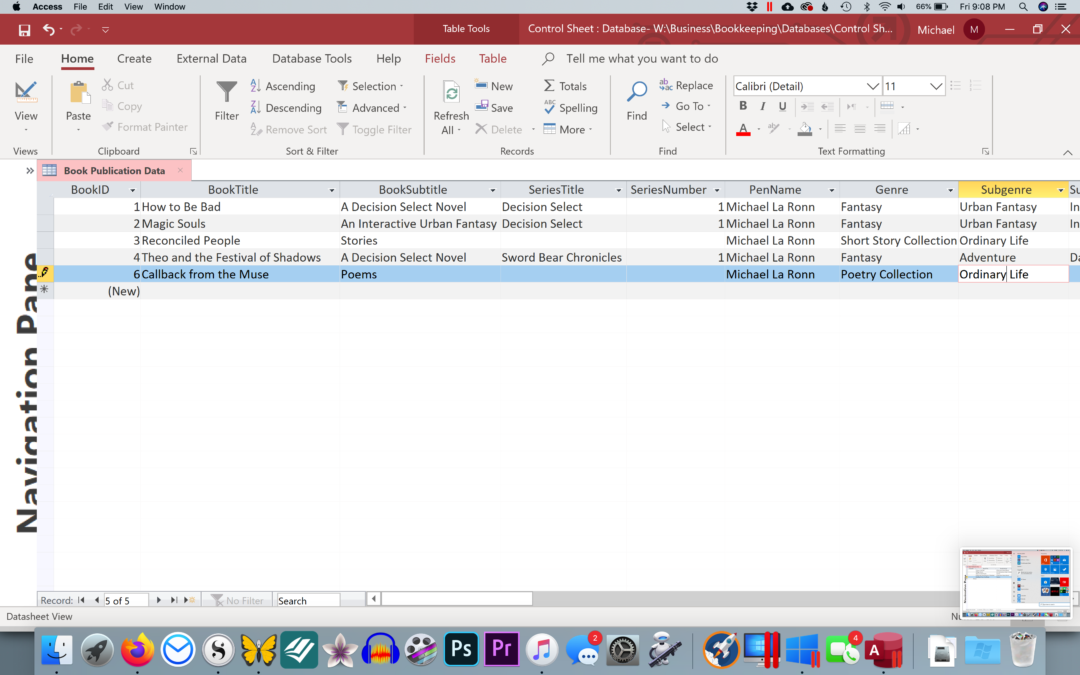The image size is (1080, 675).
Task: Open the Advanced filter dropdown
Action: tap(372, 107)
